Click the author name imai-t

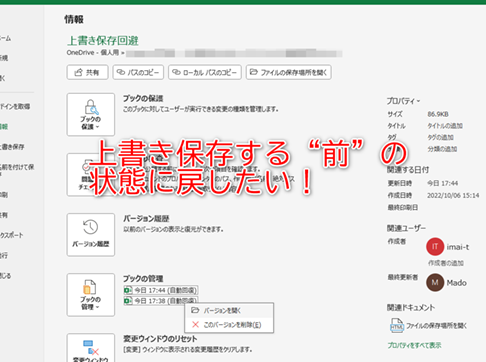coord(458,247)
